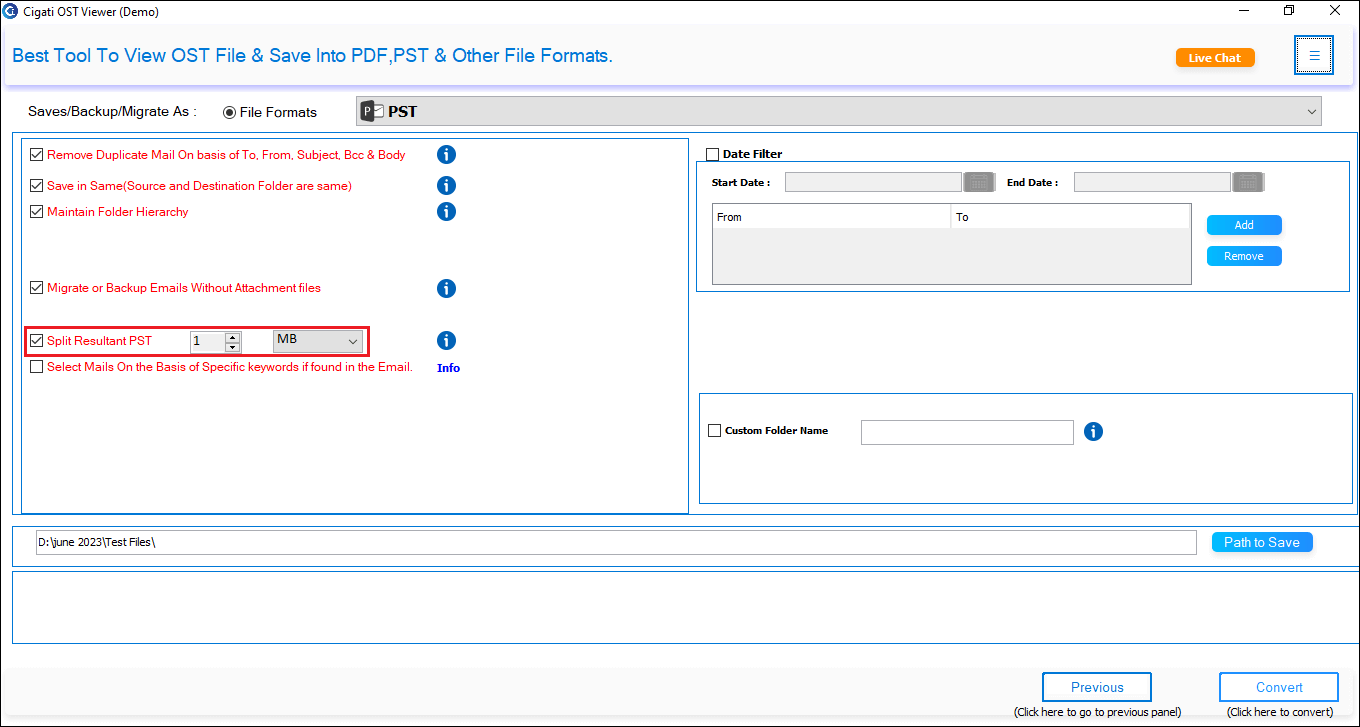Expand the PST file format dropdown
Screen dimensions: 1360x727
click(838, 111)
